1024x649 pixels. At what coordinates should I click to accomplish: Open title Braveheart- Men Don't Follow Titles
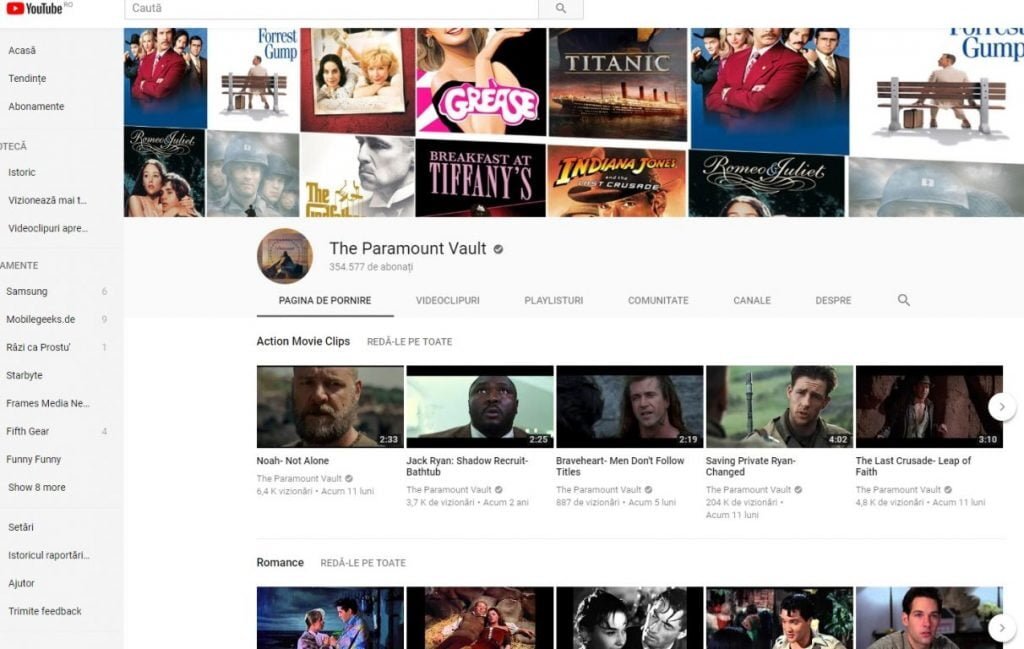(x=620, y=466)
